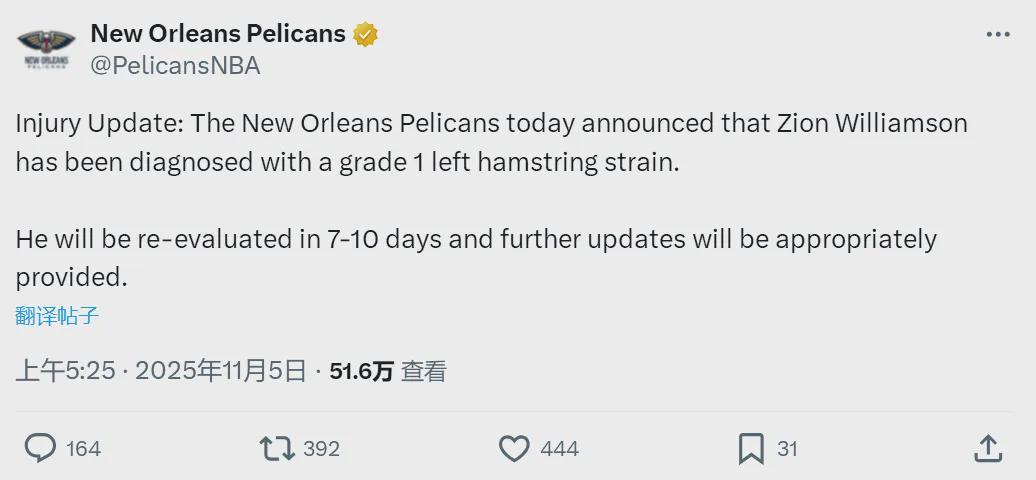Open the three-dot more options menu
Image resolution: width=1036 pixels, height=480 pixels.
(x=998, y=34)
